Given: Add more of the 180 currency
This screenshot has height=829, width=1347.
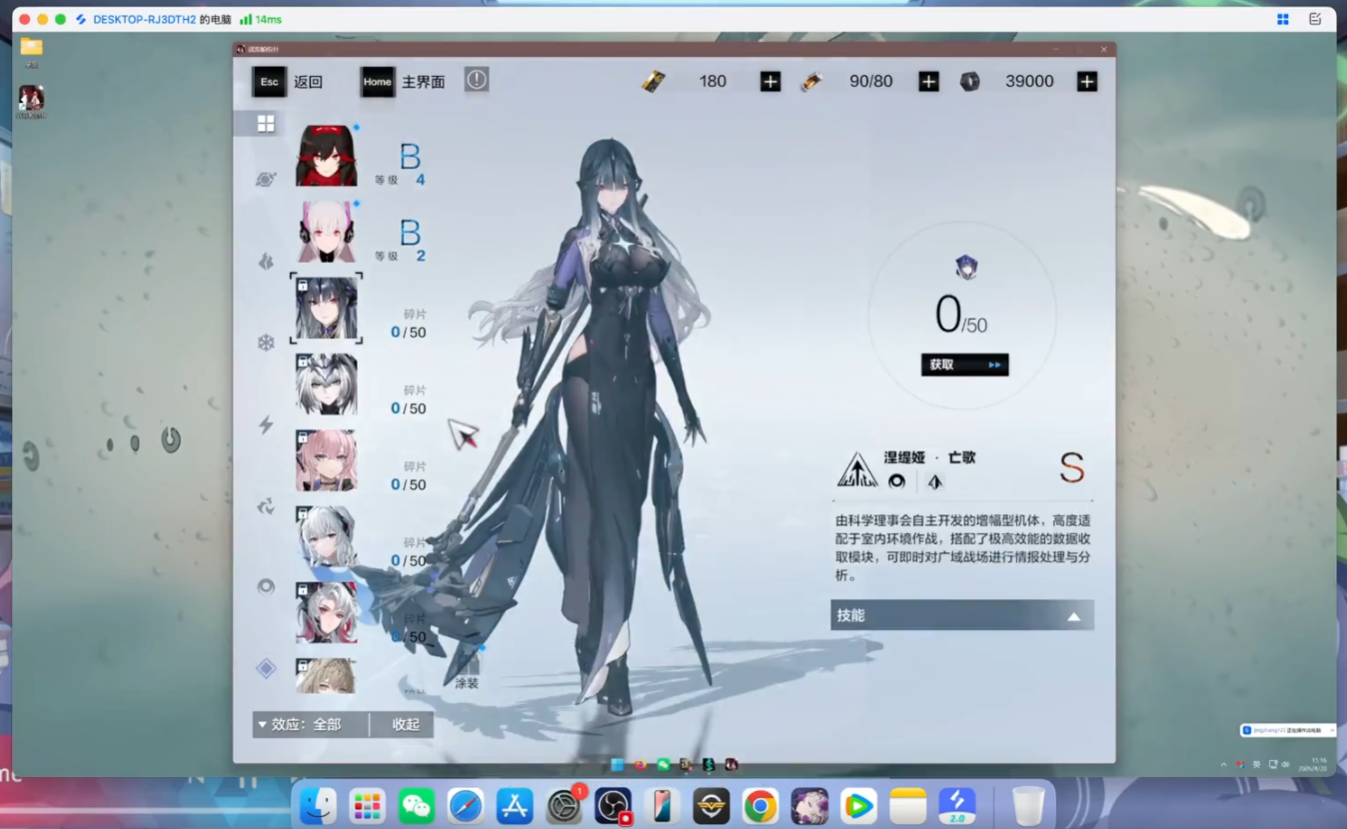Looking at the screenshot, I should [770, 82].
